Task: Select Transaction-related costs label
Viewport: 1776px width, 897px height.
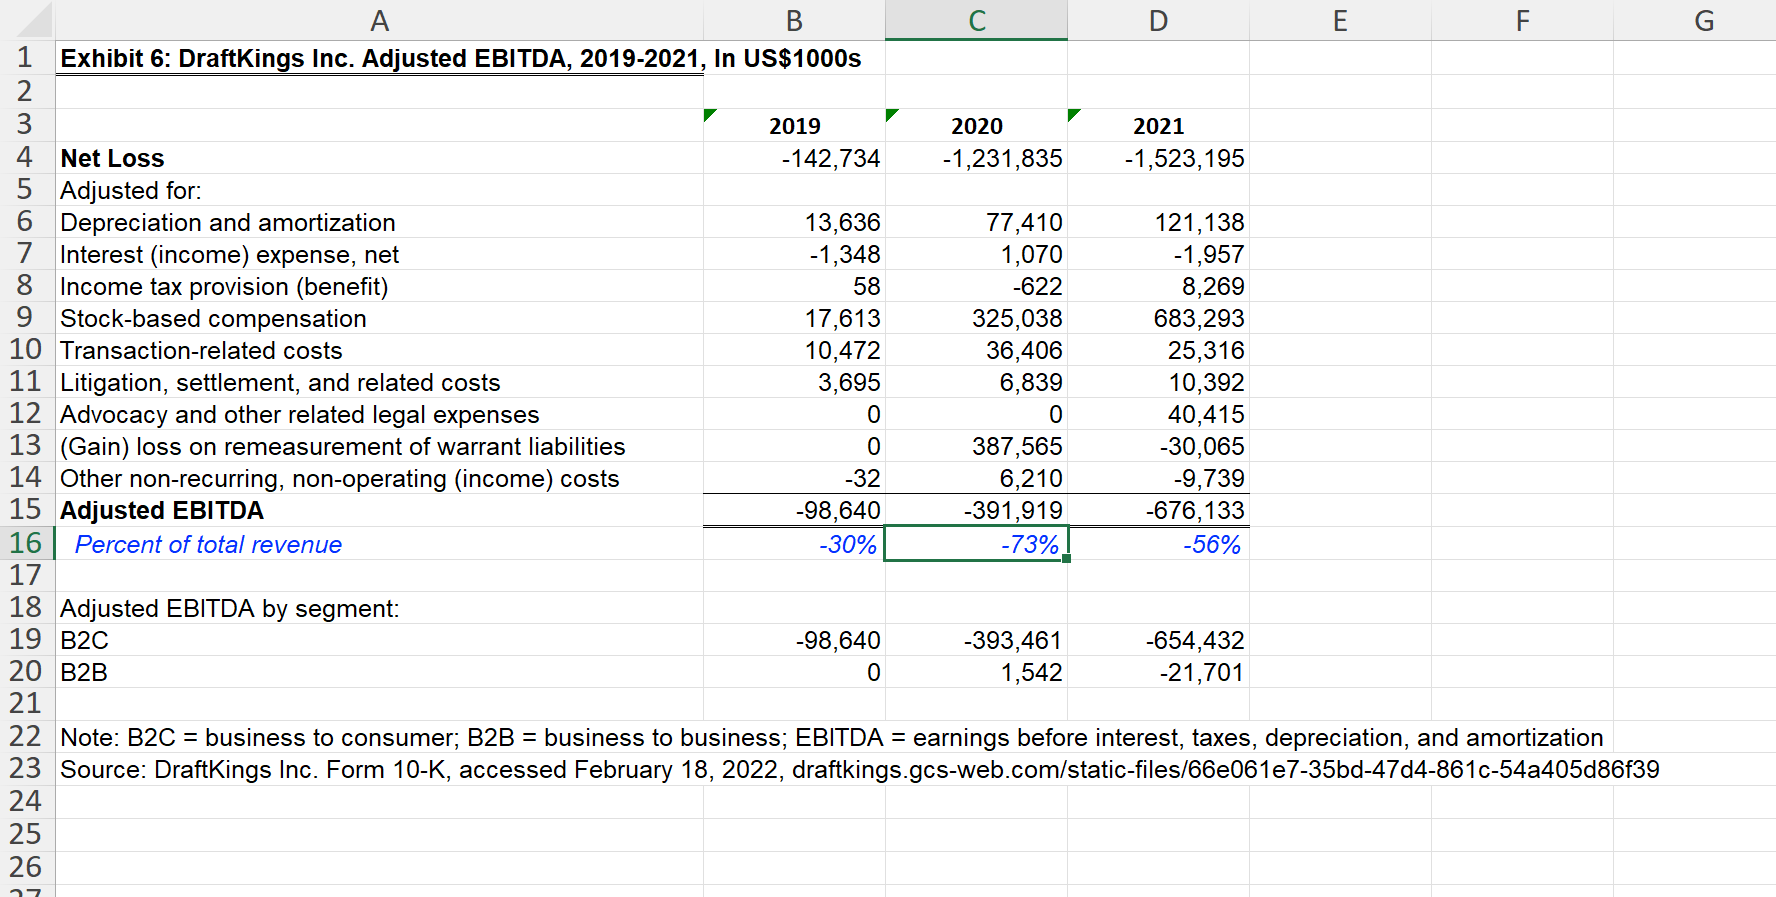Action: 379,350
